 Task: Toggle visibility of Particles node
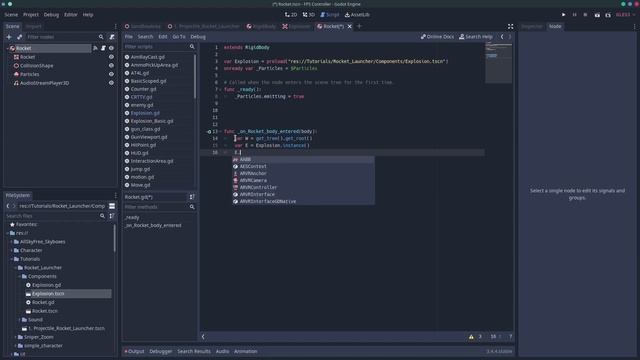pyautogui.click(x=111, y=74)
